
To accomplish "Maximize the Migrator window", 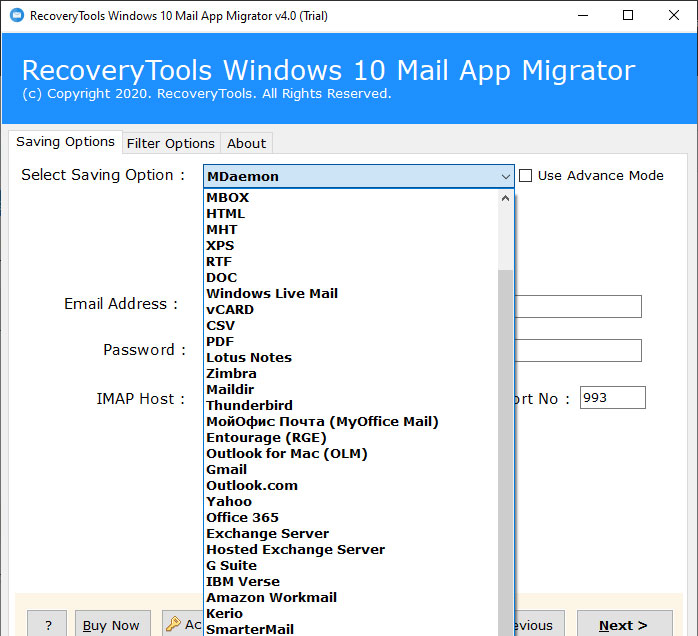I will (x=628, y=16).
